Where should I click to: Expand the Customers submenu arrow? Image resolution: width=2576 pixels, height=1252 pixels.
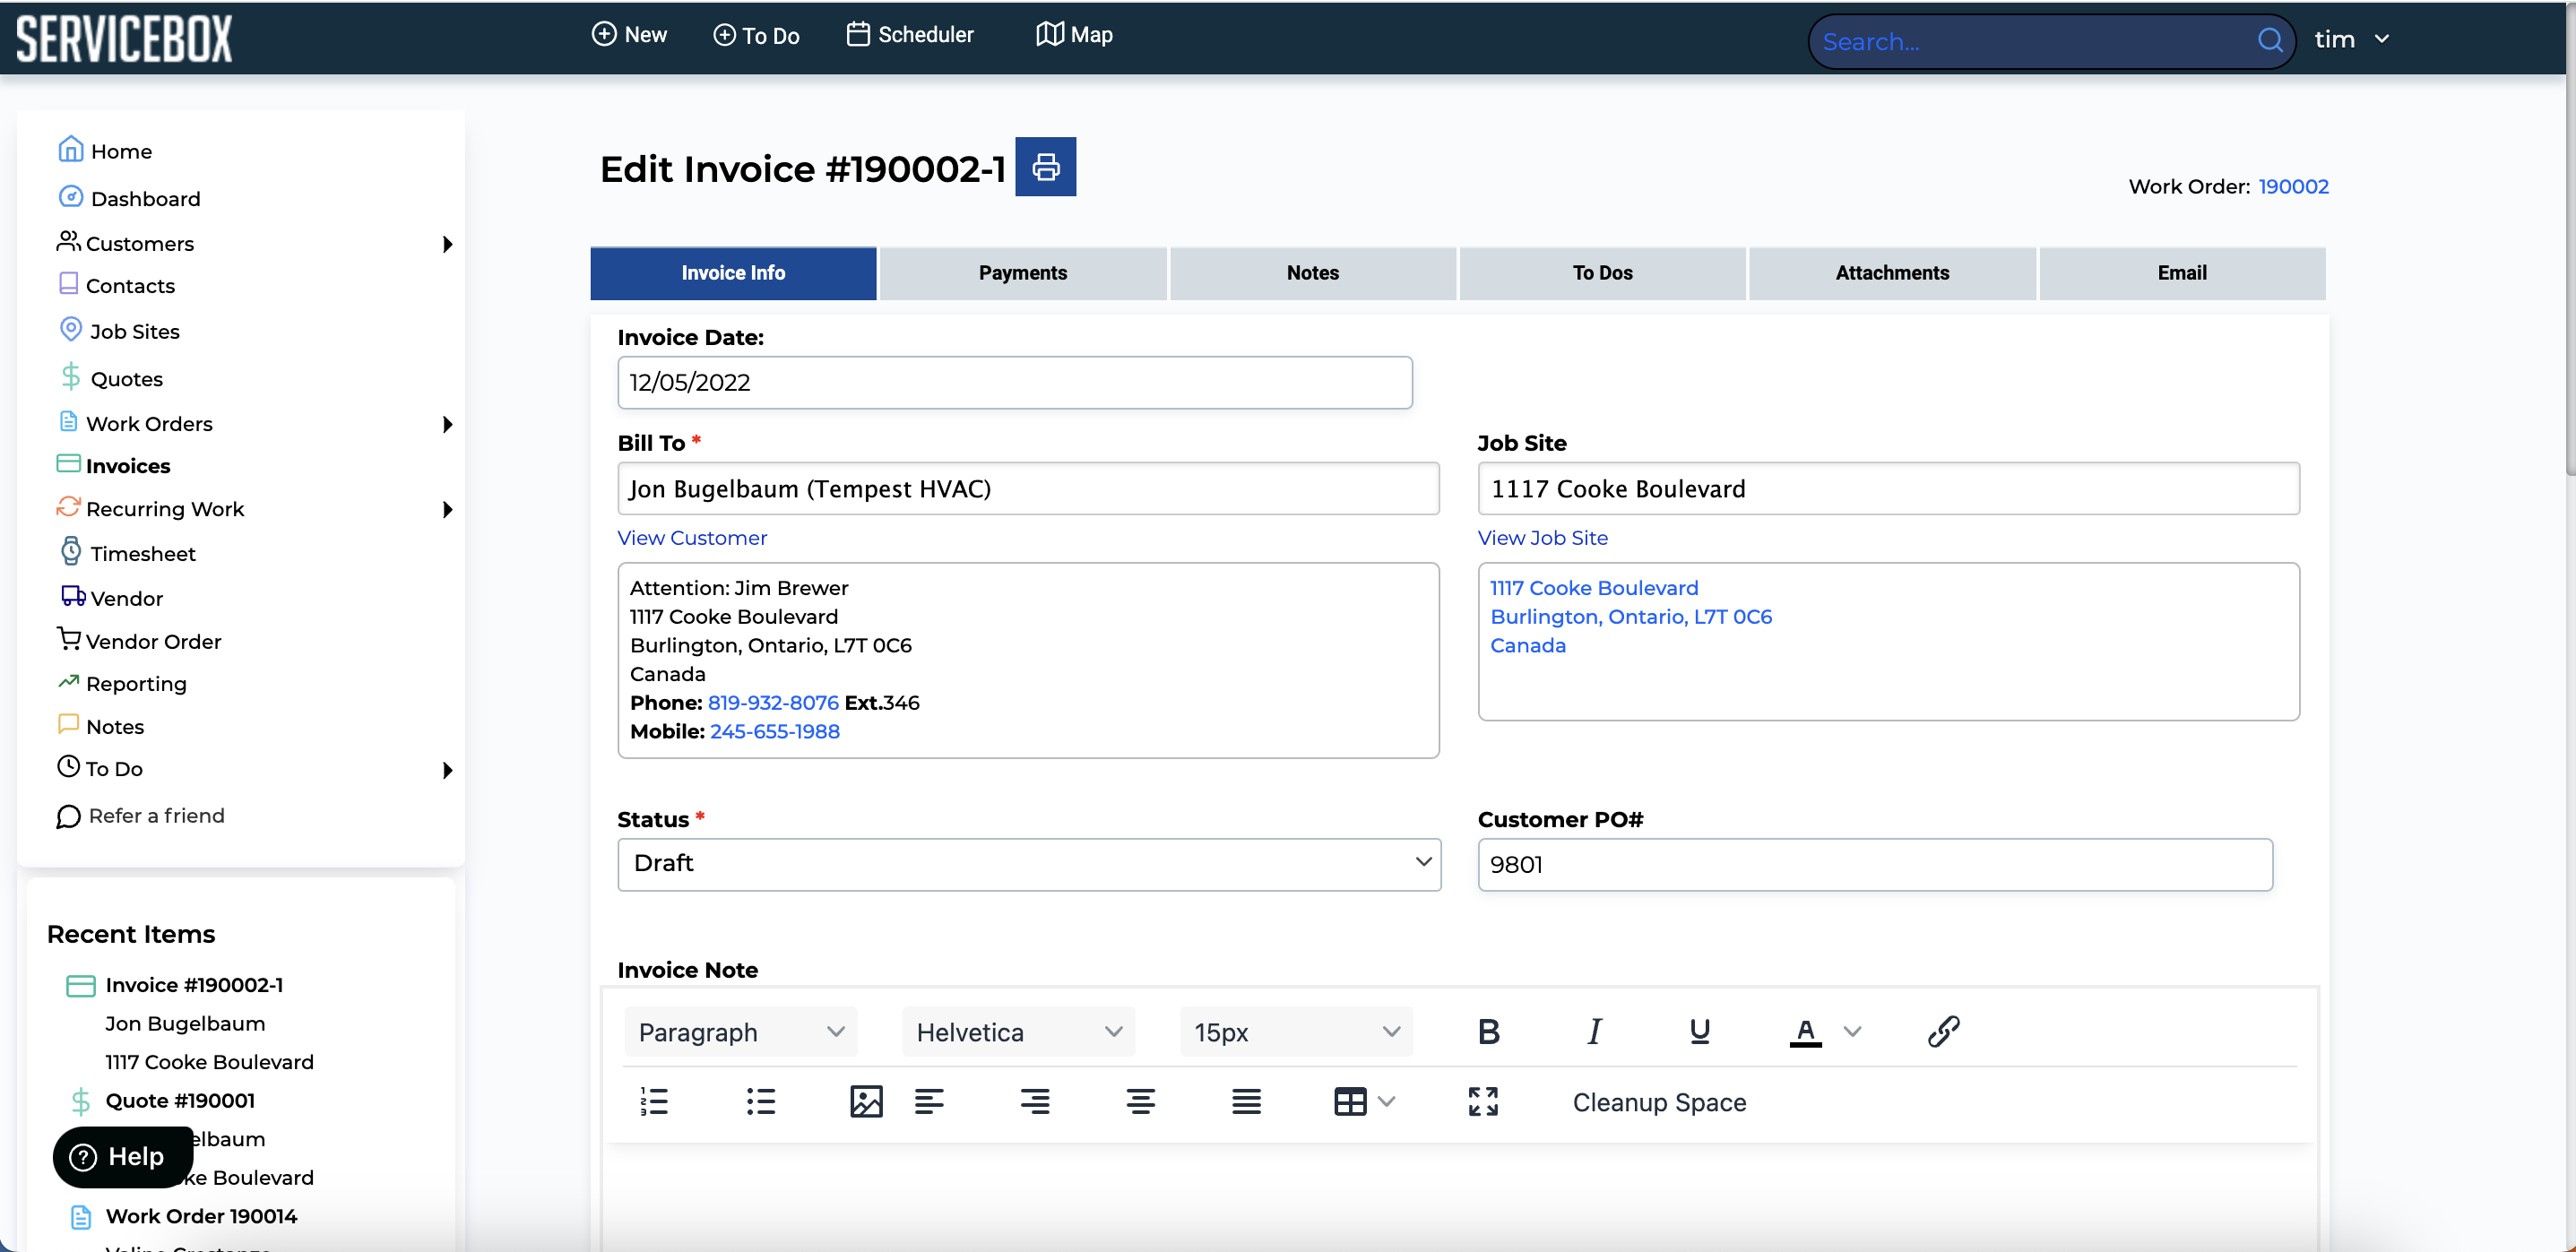pos(447,243)
